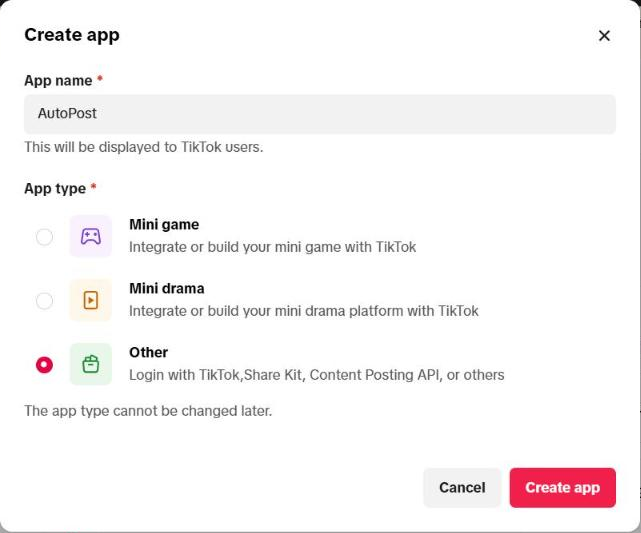Click 'This will be displayed to TikTok users.'

[144, 147]
